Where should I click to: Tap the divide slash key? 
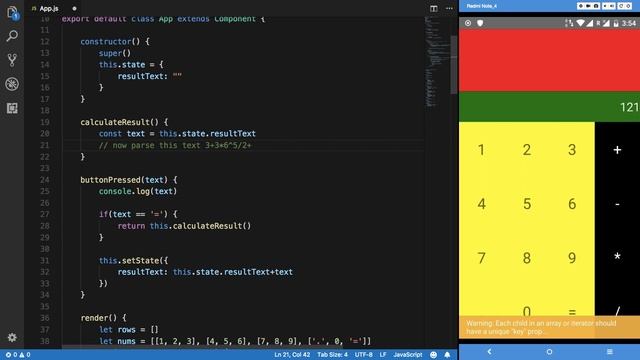[x=617, y=311]
